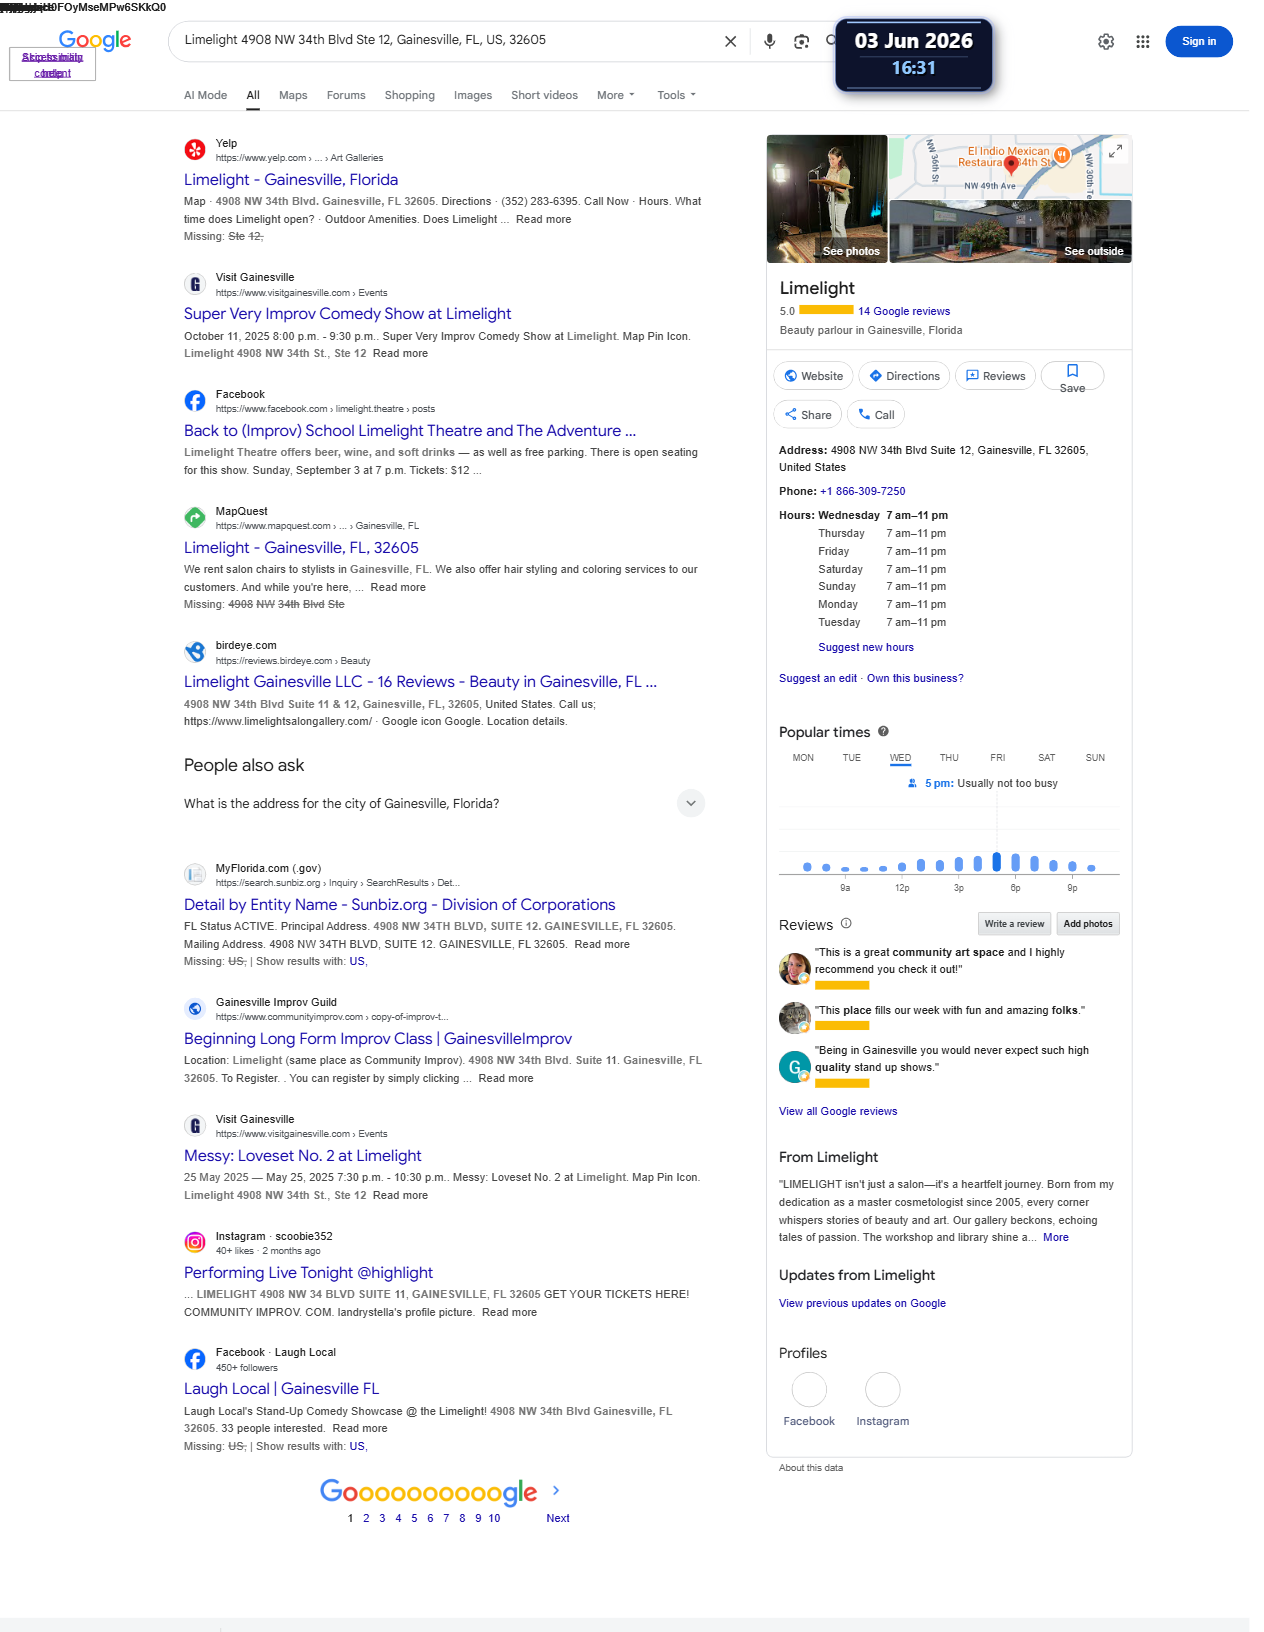Image resolution: width=1264 pixels, height=1632 pixels.
Task: Click the Instagram favicon for the scoobie352 result
Action: (195, 1242)
